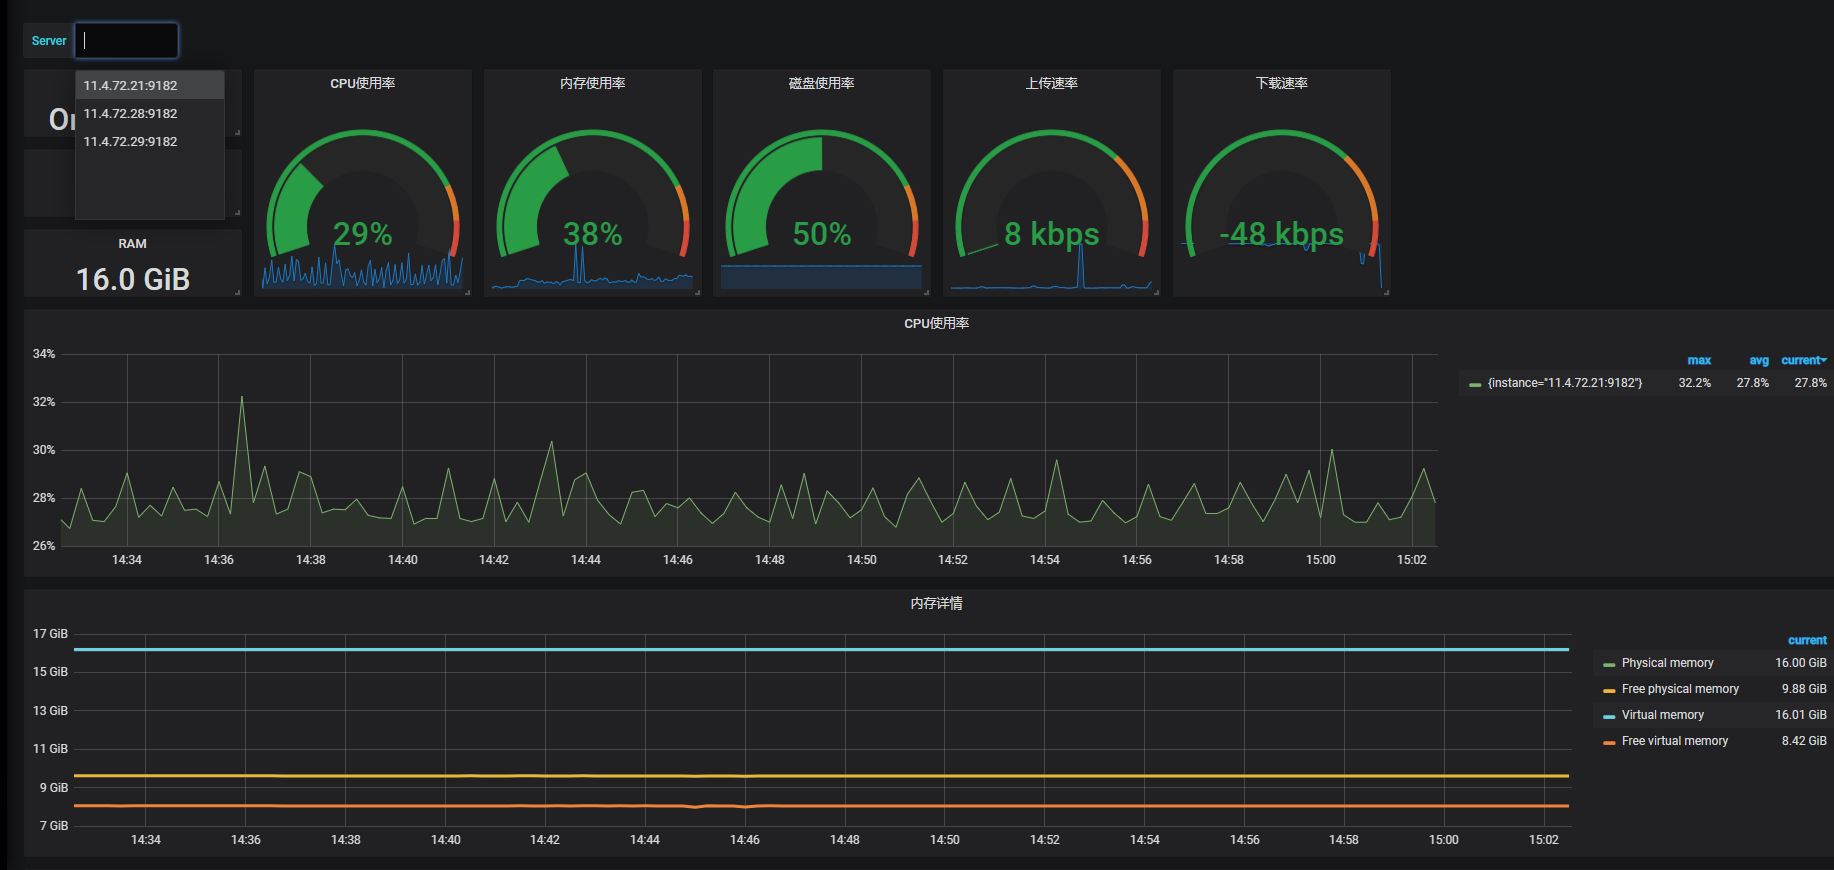Open the CPU使用率 graph panel title
This screenshot has height=870, width=1834.
pyautogui.click(x=937, y=323)
